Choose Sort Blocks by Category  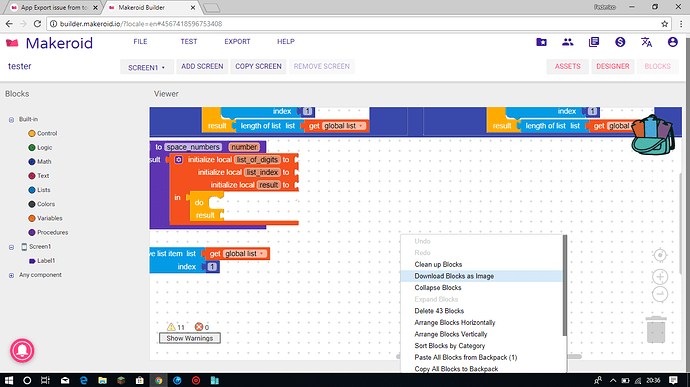point(481,346)
